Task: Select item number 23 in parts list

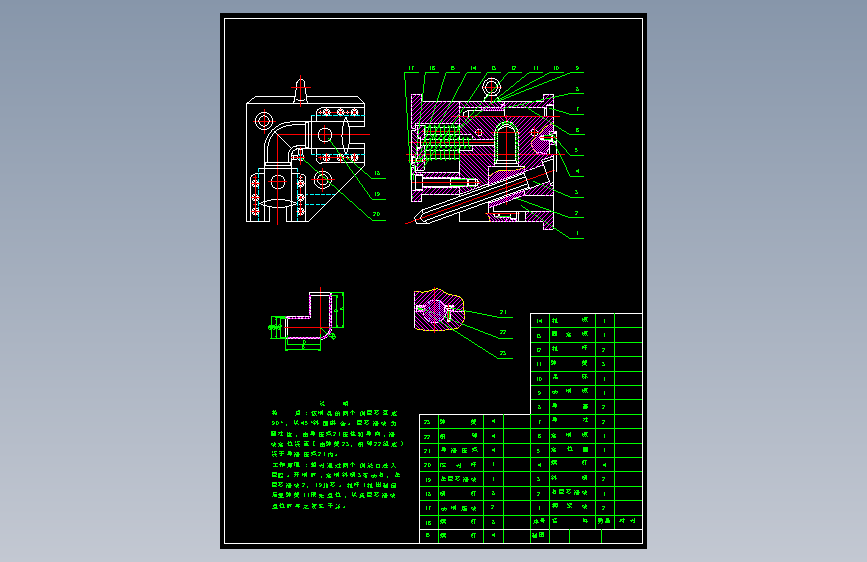Action: (x=427, y=422)
